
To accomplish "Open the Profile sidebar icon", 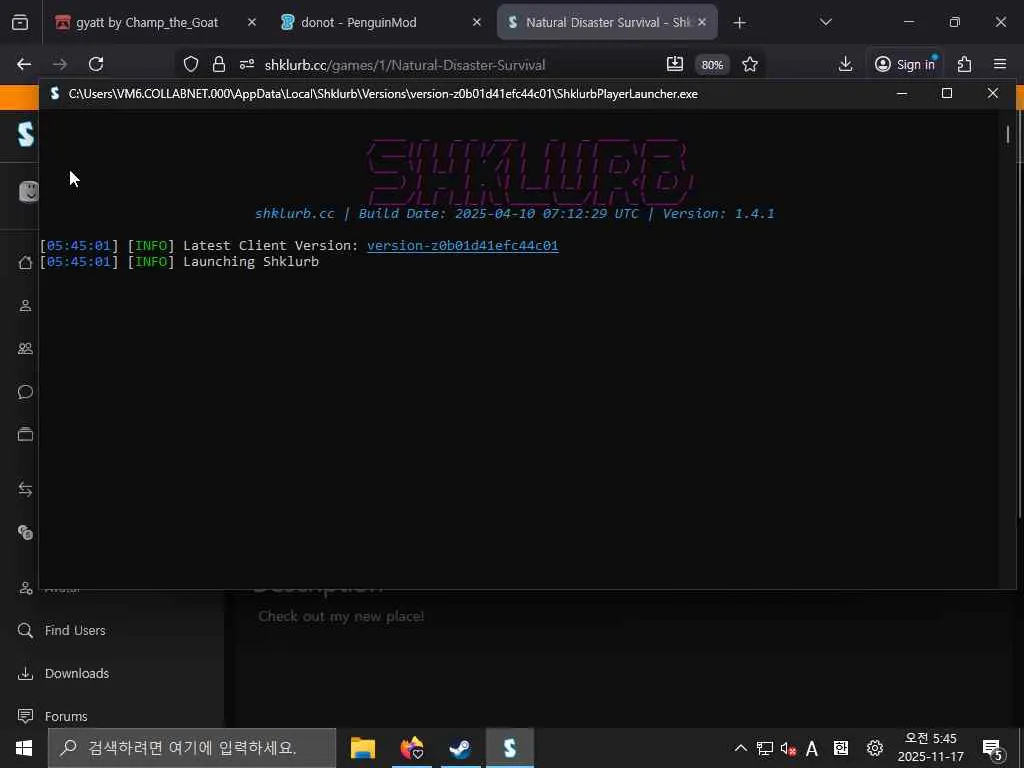I will pos(25,306).
